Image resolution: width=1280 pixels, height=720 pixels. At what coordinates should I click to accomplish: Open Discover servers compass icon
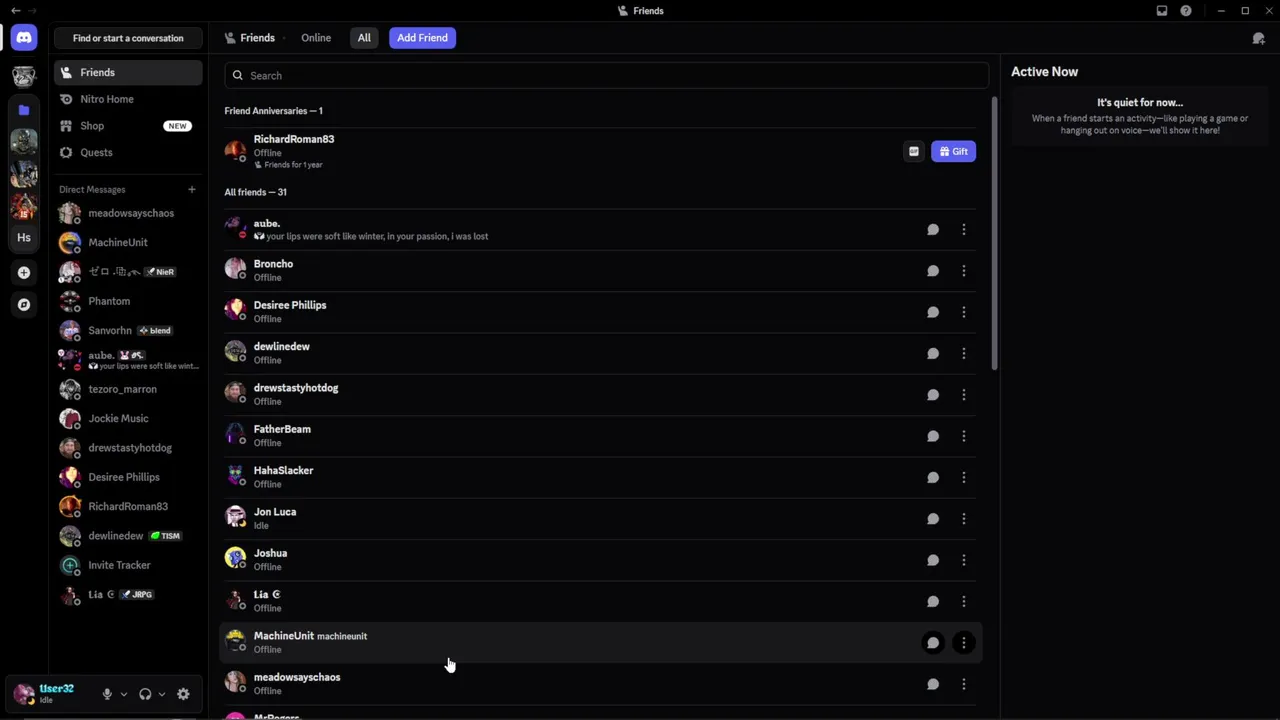[24, 304]
